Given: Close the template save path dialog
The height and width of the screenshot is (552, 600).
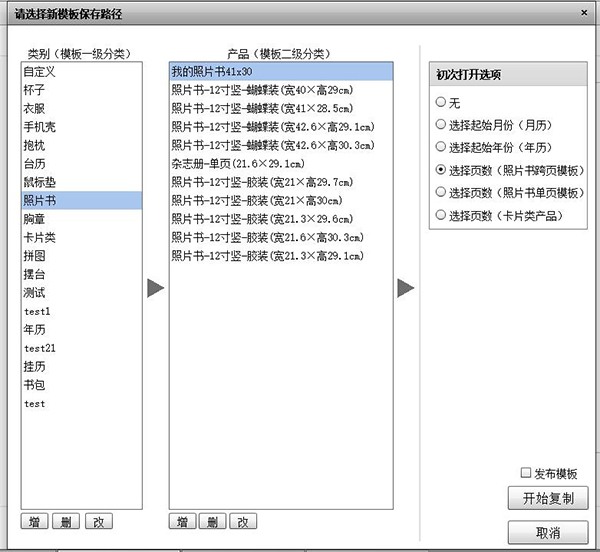Looking at the screenshot, I should click(584, 13).
